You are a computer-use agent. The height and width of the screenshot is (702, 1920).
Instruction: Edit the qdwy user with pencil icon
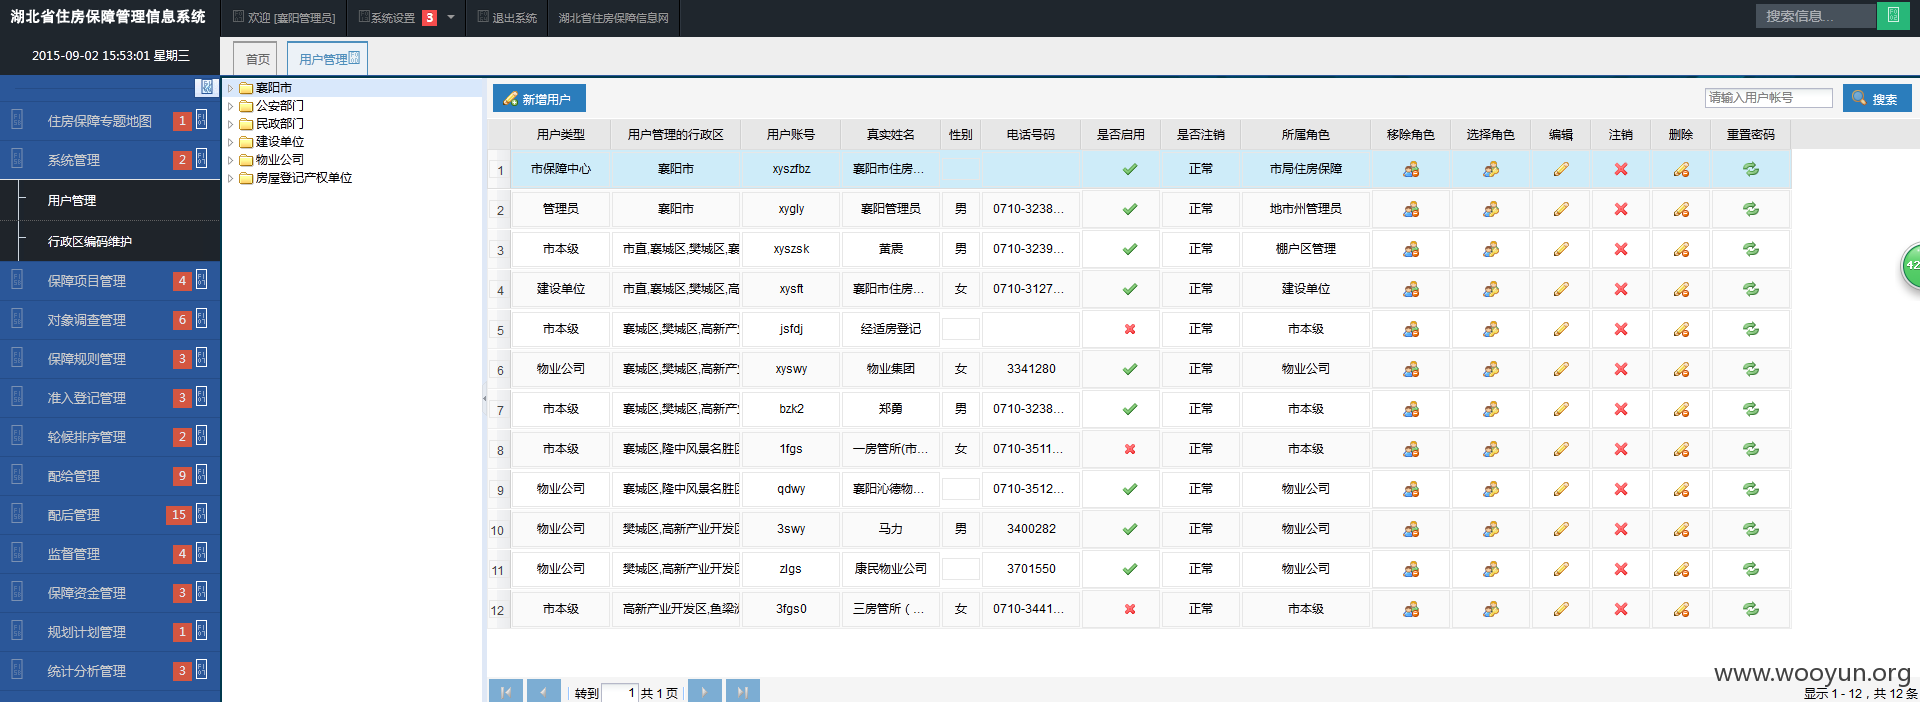[1561, 489]
